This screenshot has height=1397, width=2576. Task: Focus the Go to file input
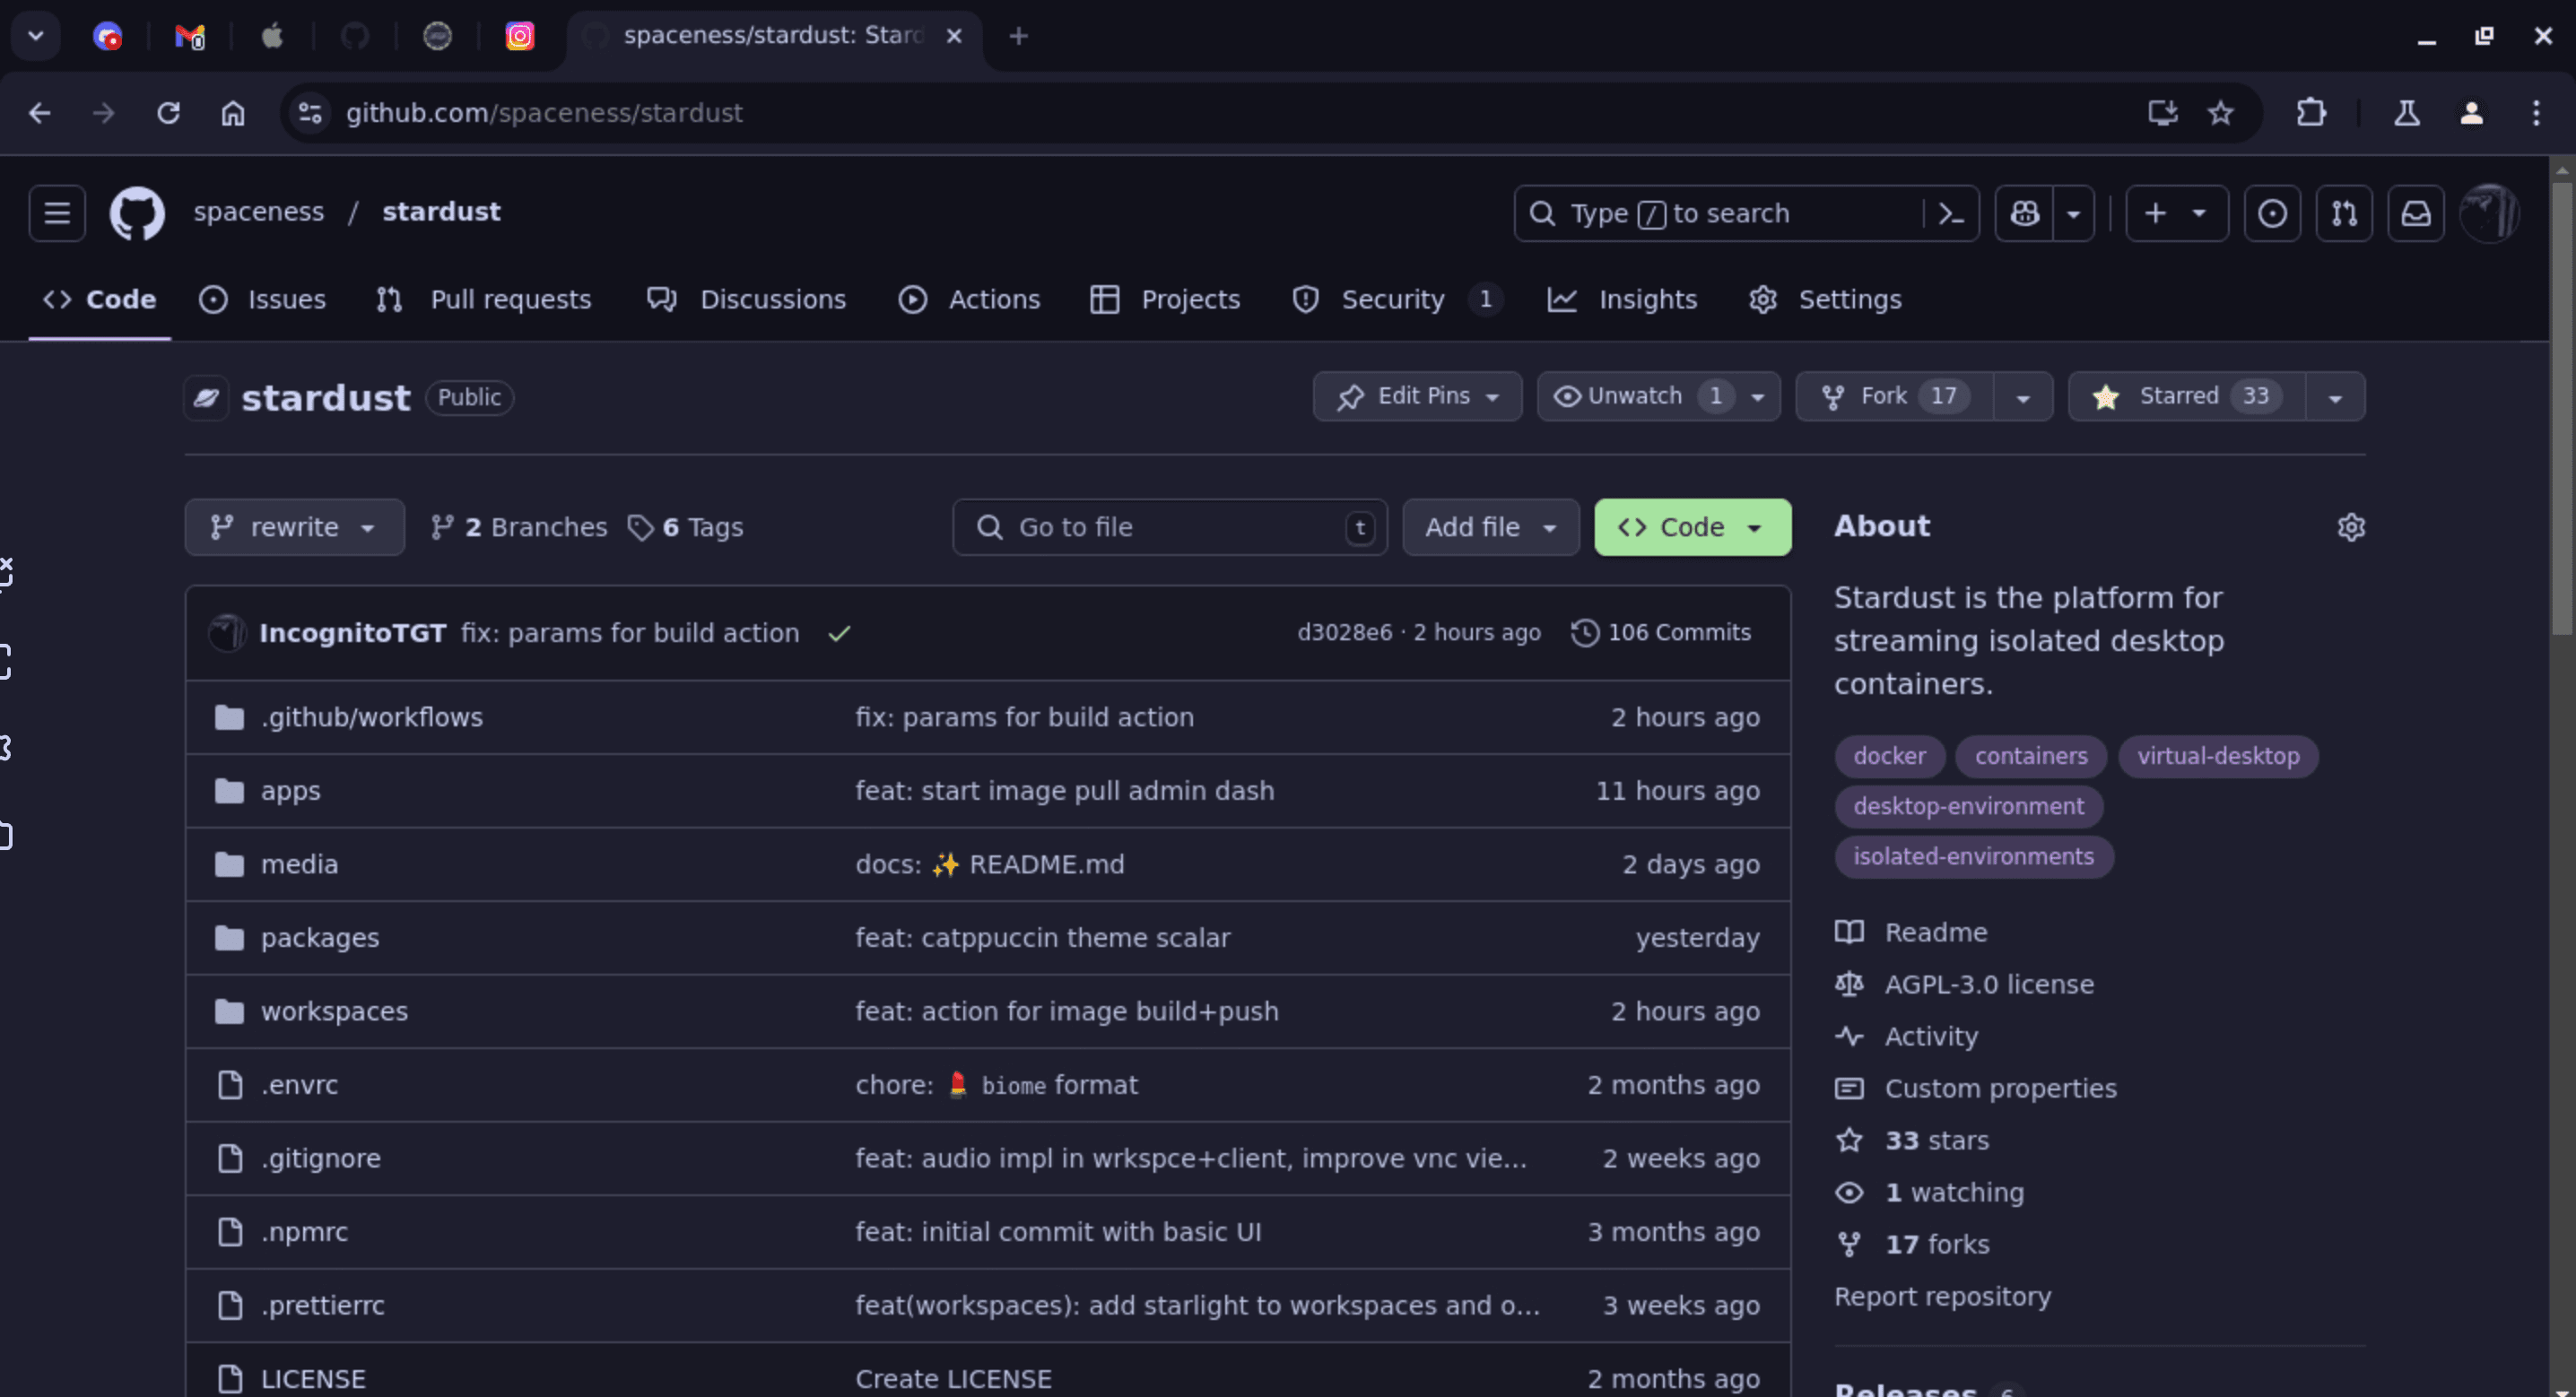pos(1169,527)
